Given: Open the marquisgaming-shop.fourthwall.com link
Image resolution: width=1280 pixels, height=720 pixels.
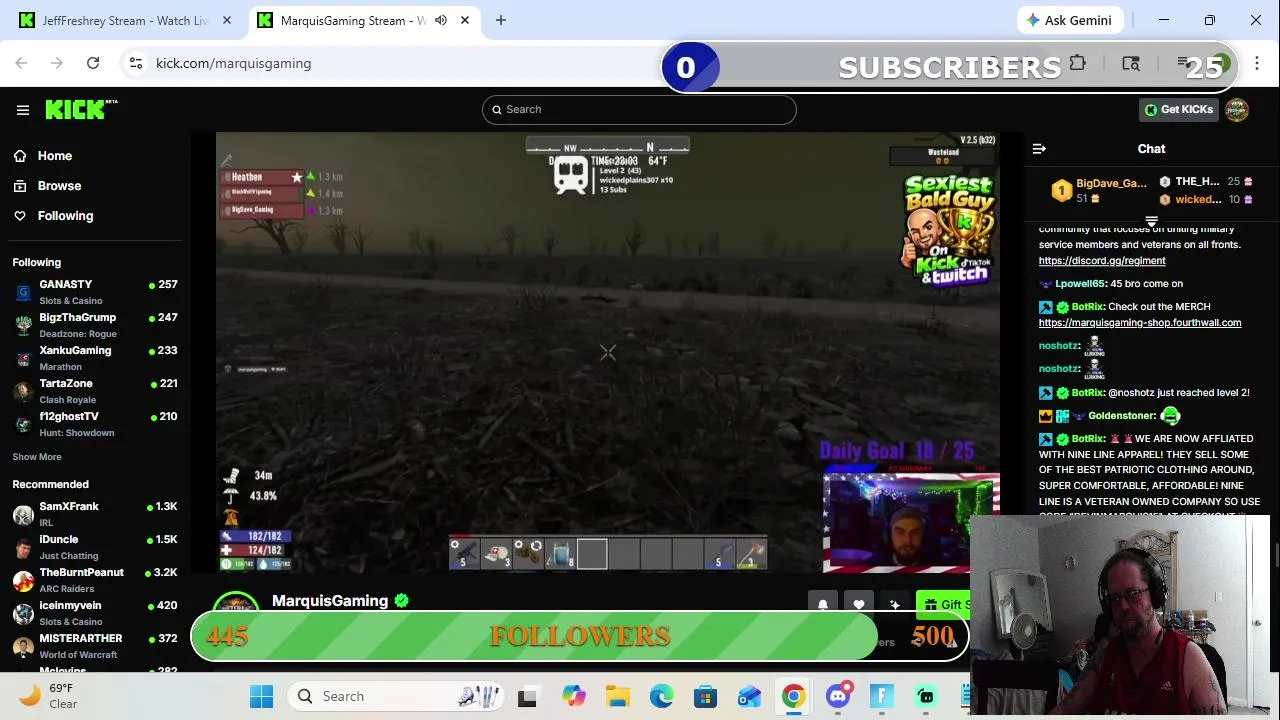Looking at the screenshot, I should pyautogui.click(x=1140, y=323).
